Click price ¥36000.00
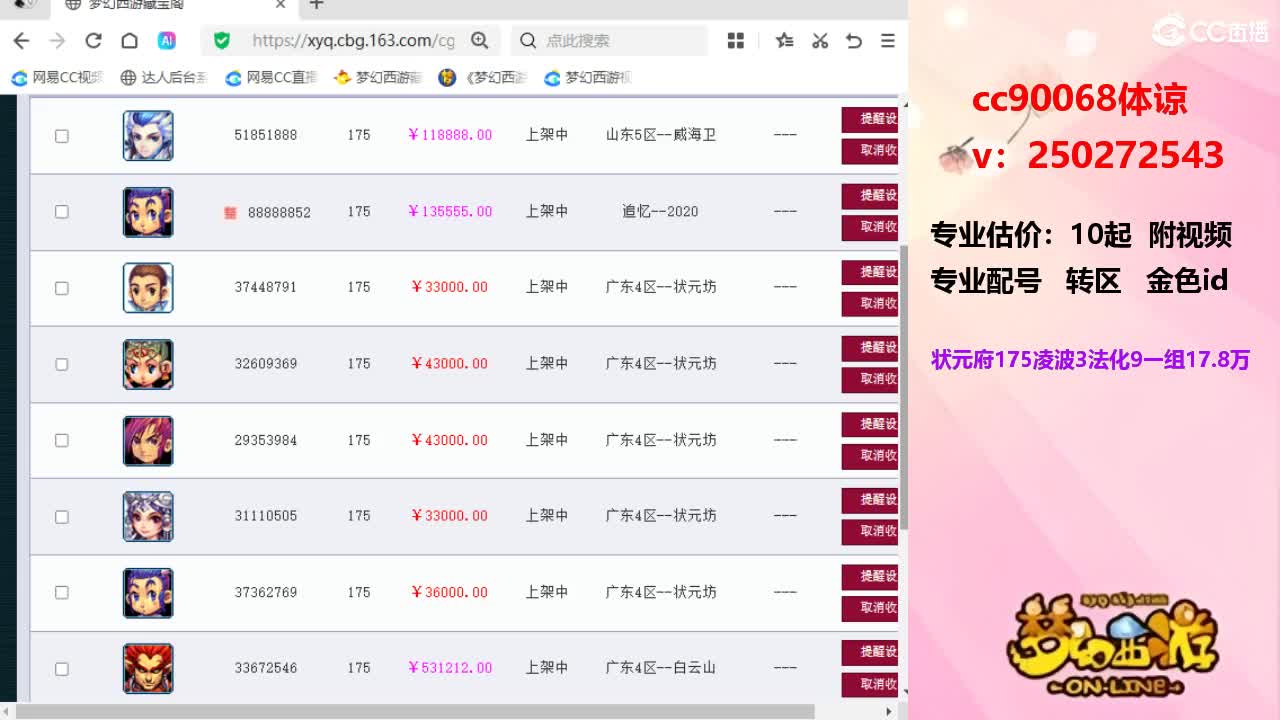The image size is (1280, 720). [x=450, y=592]
